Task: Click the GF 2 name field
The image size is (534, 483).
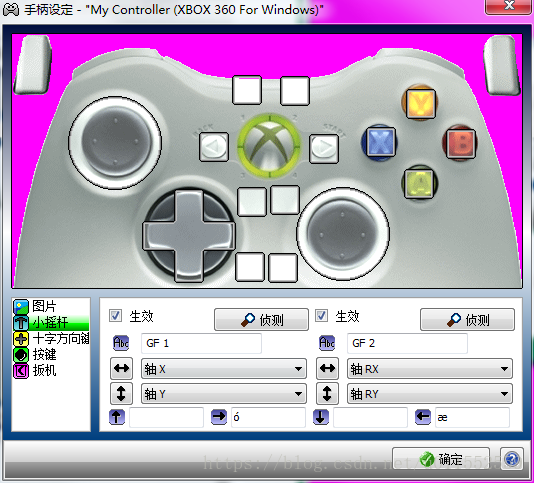Action: click(407, 343)
